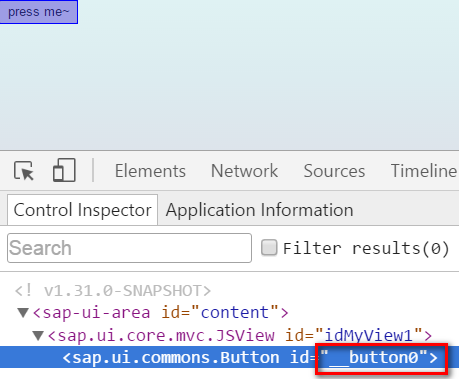Click the v1.31.0-SNAPSHOT version comment
459x379 pixels.
(113, 291)
